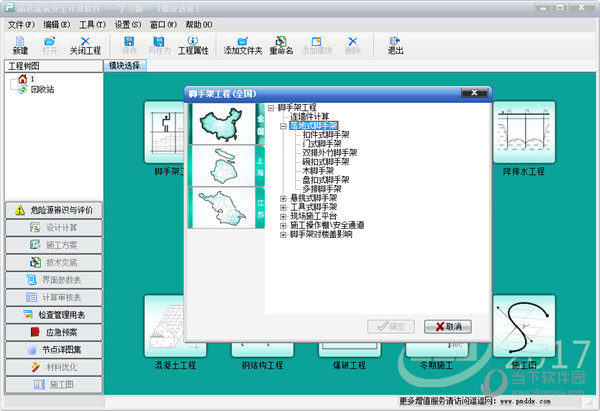Open 施工图 sidebar button
The height and width of the screenshot is (411, 600).
pos(54,385)
